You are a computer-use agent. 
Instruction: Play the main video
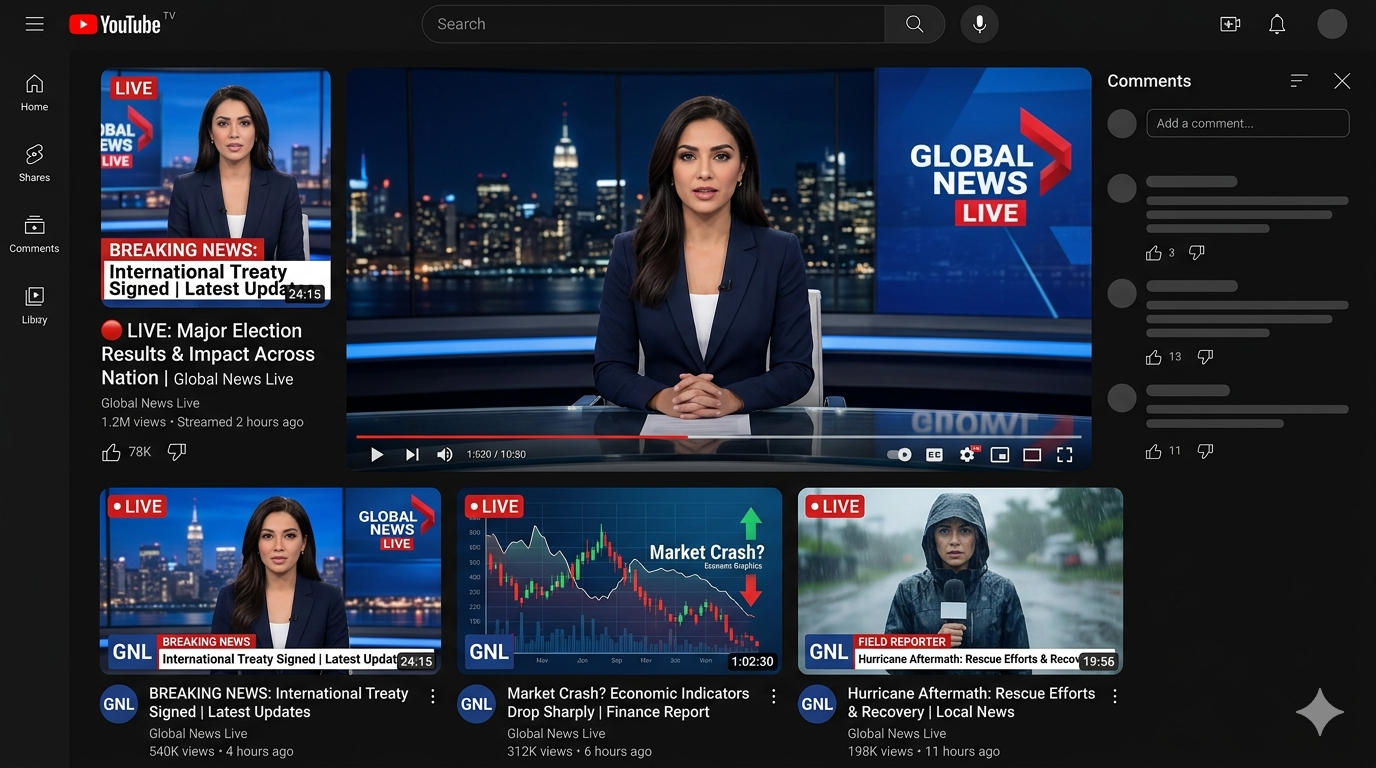tap(377, 454)
